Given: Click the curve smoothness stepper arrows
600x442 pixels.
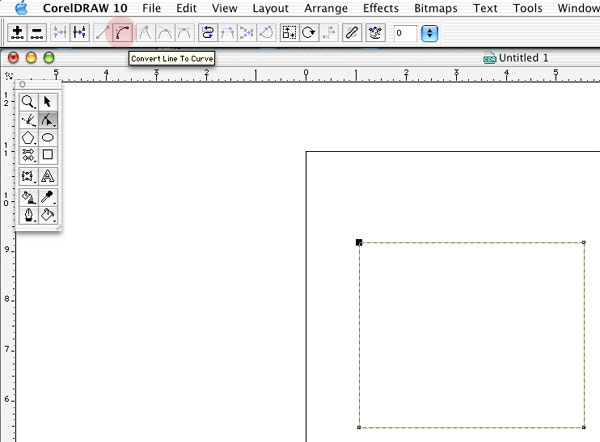Looking at the screenshot, I should [429, 33].
